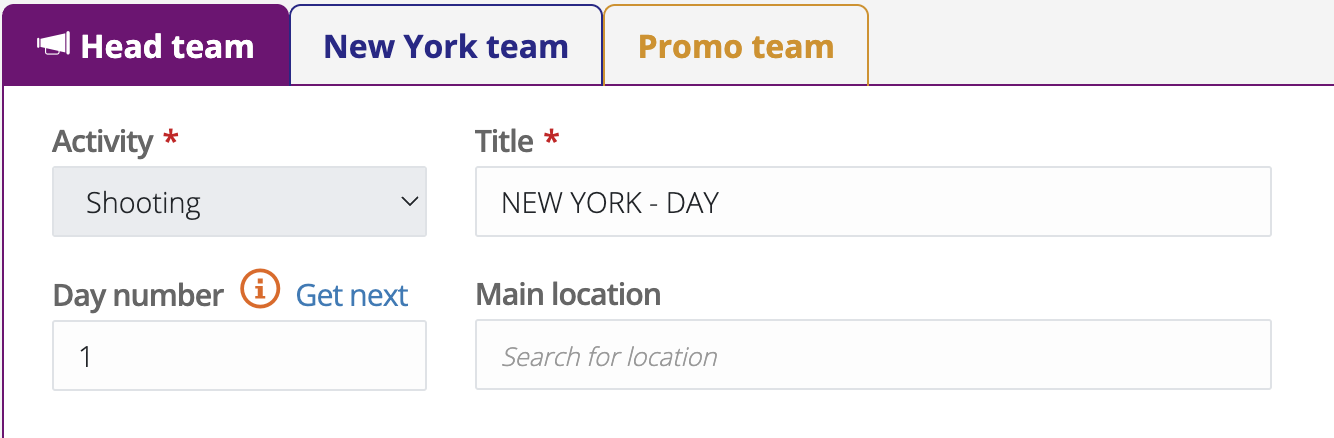Click the Day number label

(x=138, y=295)
